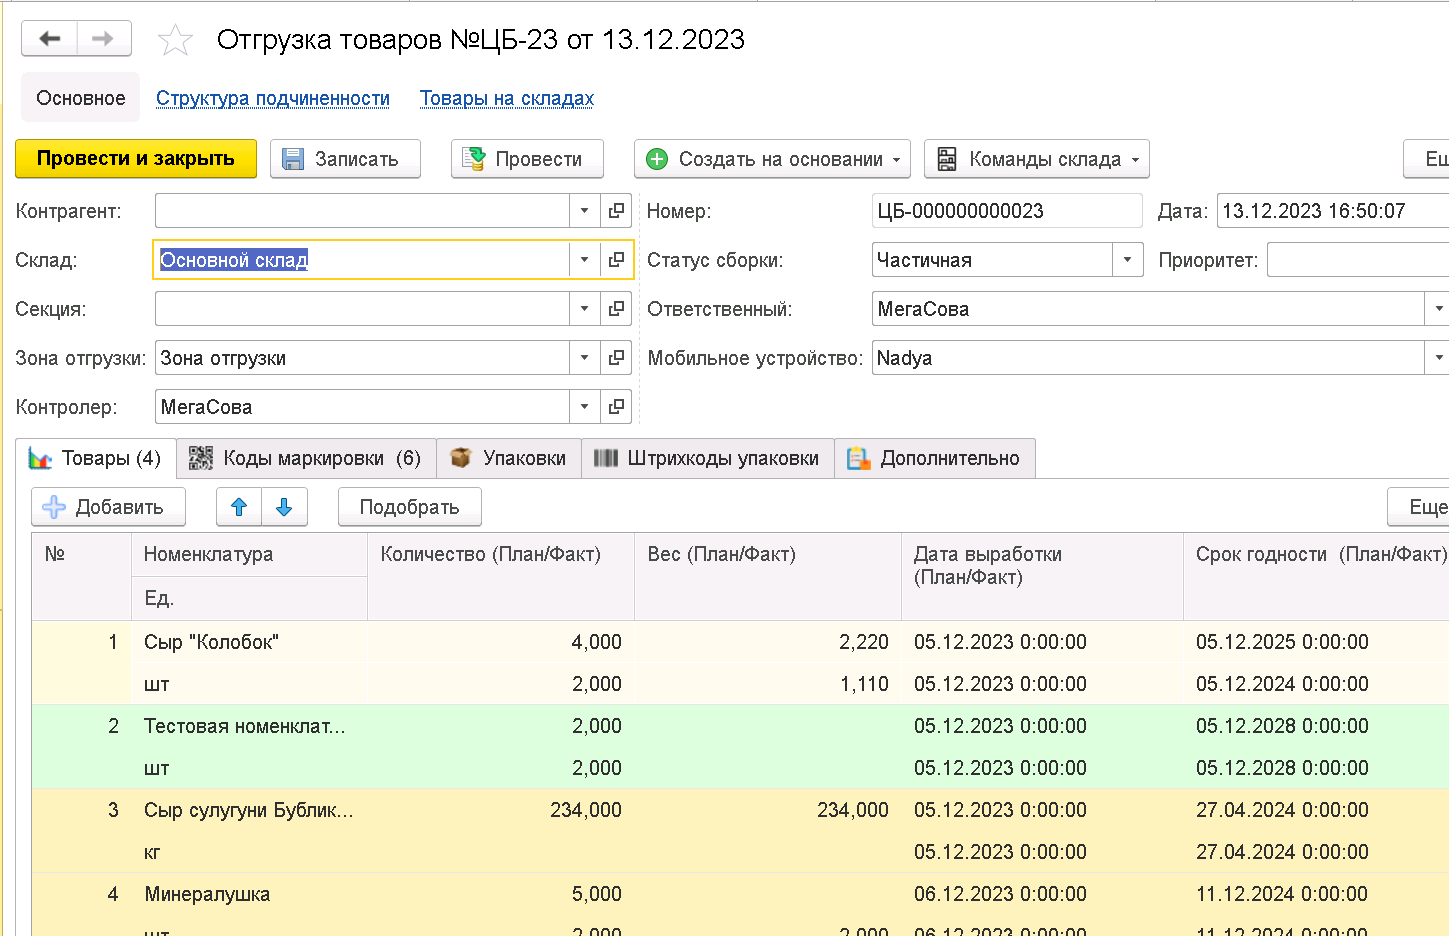Click expiry cell 27.04.2024 in row 3 plan
Screen dimensions: 1449x936
coord(1317,810)
